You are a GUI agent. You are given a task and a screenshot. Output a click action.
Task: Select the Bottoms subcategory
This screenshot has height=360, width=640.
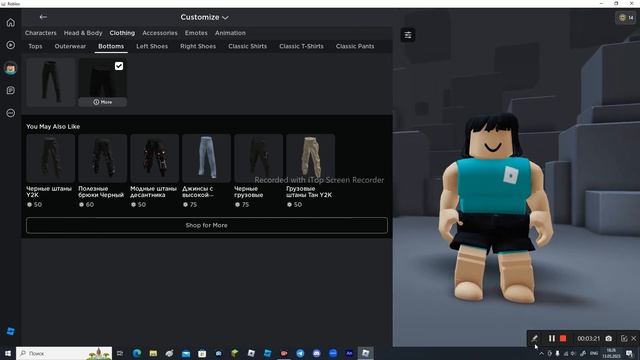point(111,46)
